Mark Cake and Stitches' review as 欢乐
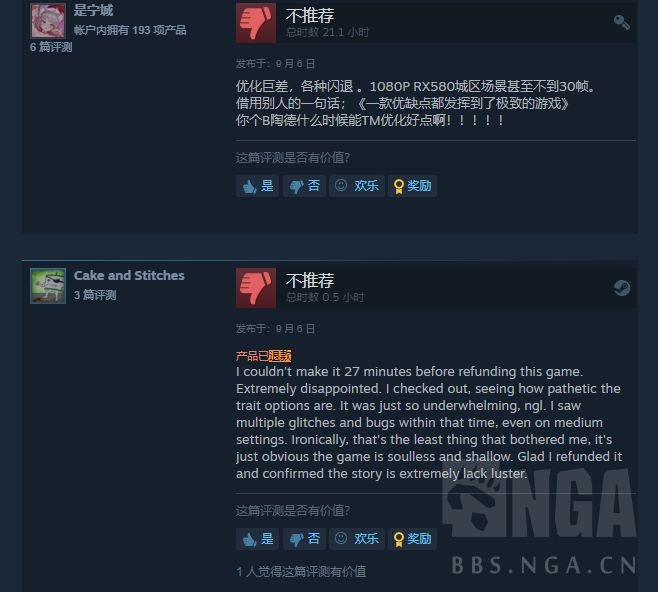The image size is (658, 592). 357,539
